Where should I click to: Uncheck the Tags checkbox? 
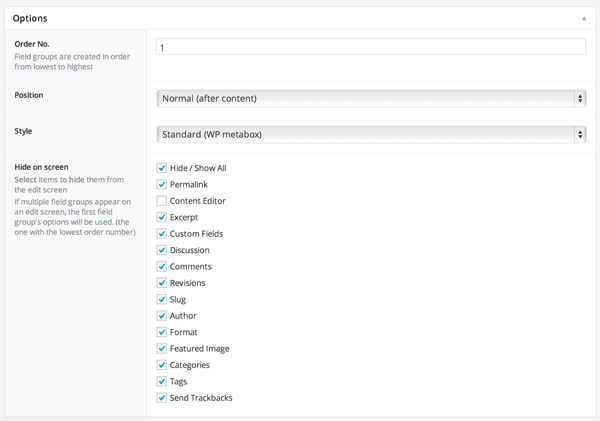[x=161, y=382]
